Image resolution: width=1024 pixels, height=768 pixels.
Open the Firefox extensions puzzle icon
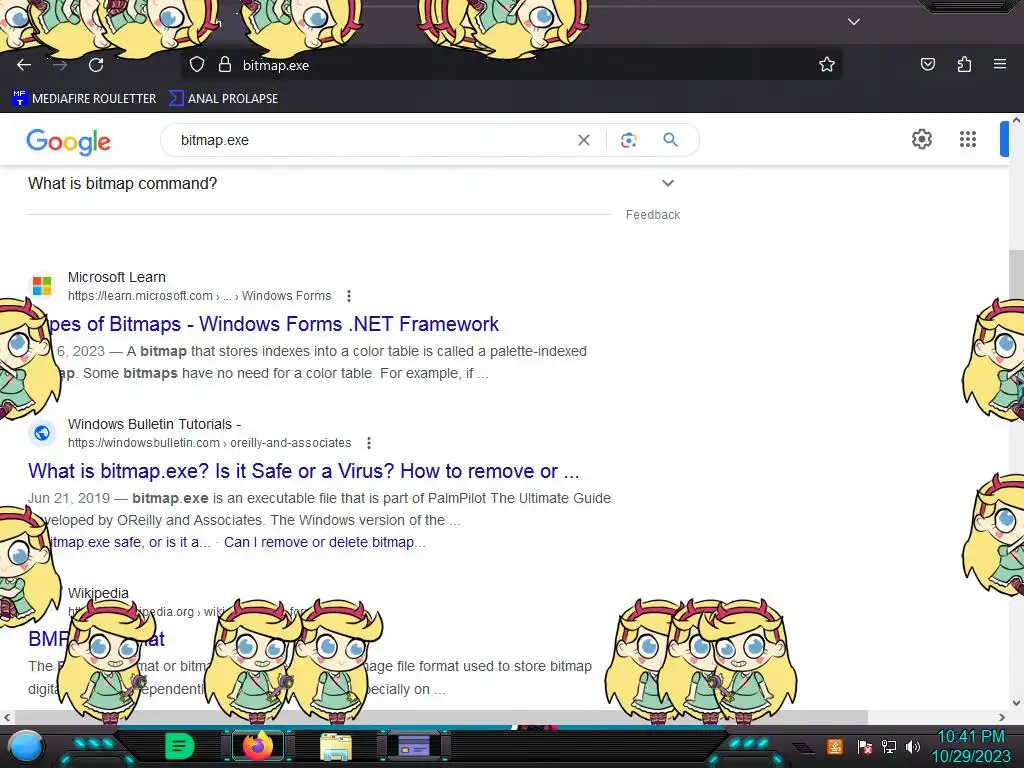pos(964,65)
